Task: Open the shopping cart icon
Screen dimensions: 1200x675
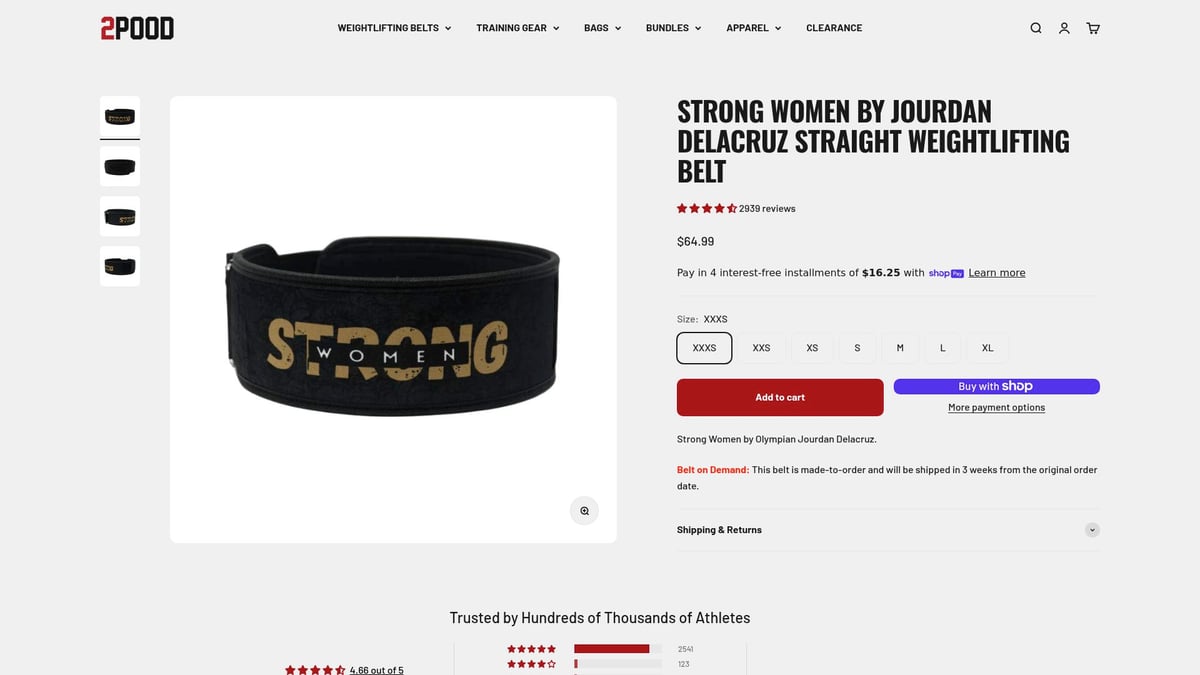Action: pos(1093,28)
